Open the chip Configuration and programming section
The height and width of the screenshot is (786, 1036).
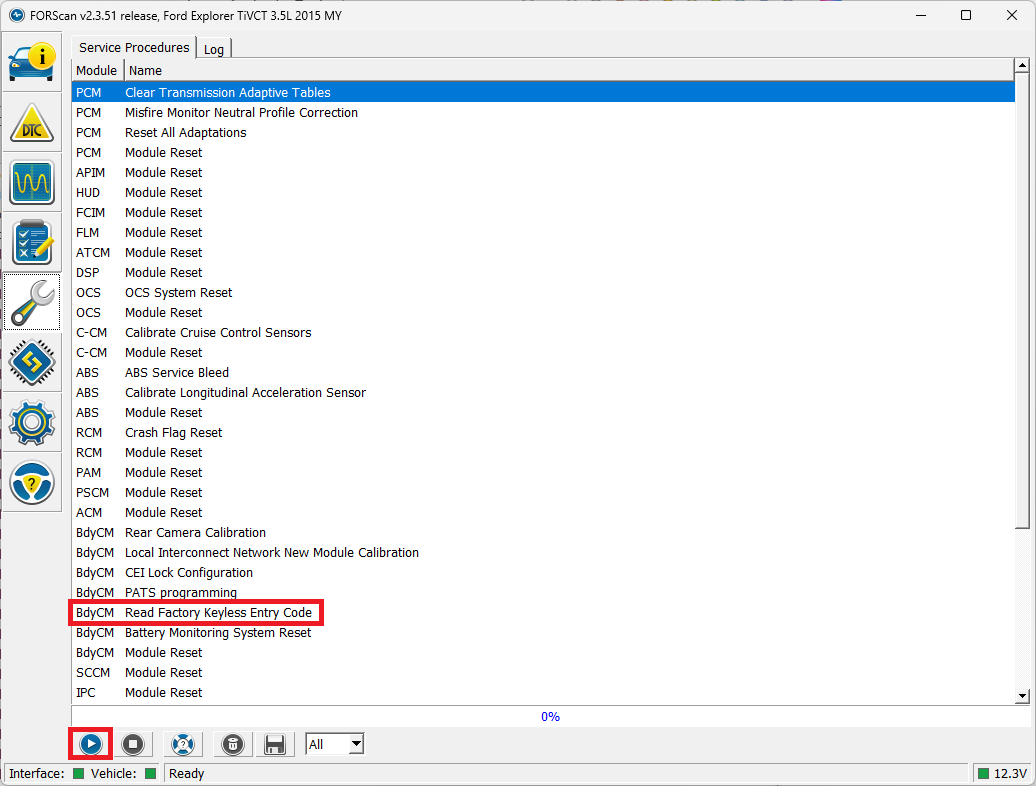click(x=32, y=362)
